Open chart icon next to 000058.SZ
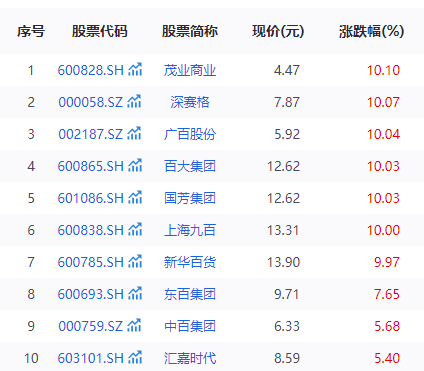This screenshot has height=371, width=424. tap(134, 102)
